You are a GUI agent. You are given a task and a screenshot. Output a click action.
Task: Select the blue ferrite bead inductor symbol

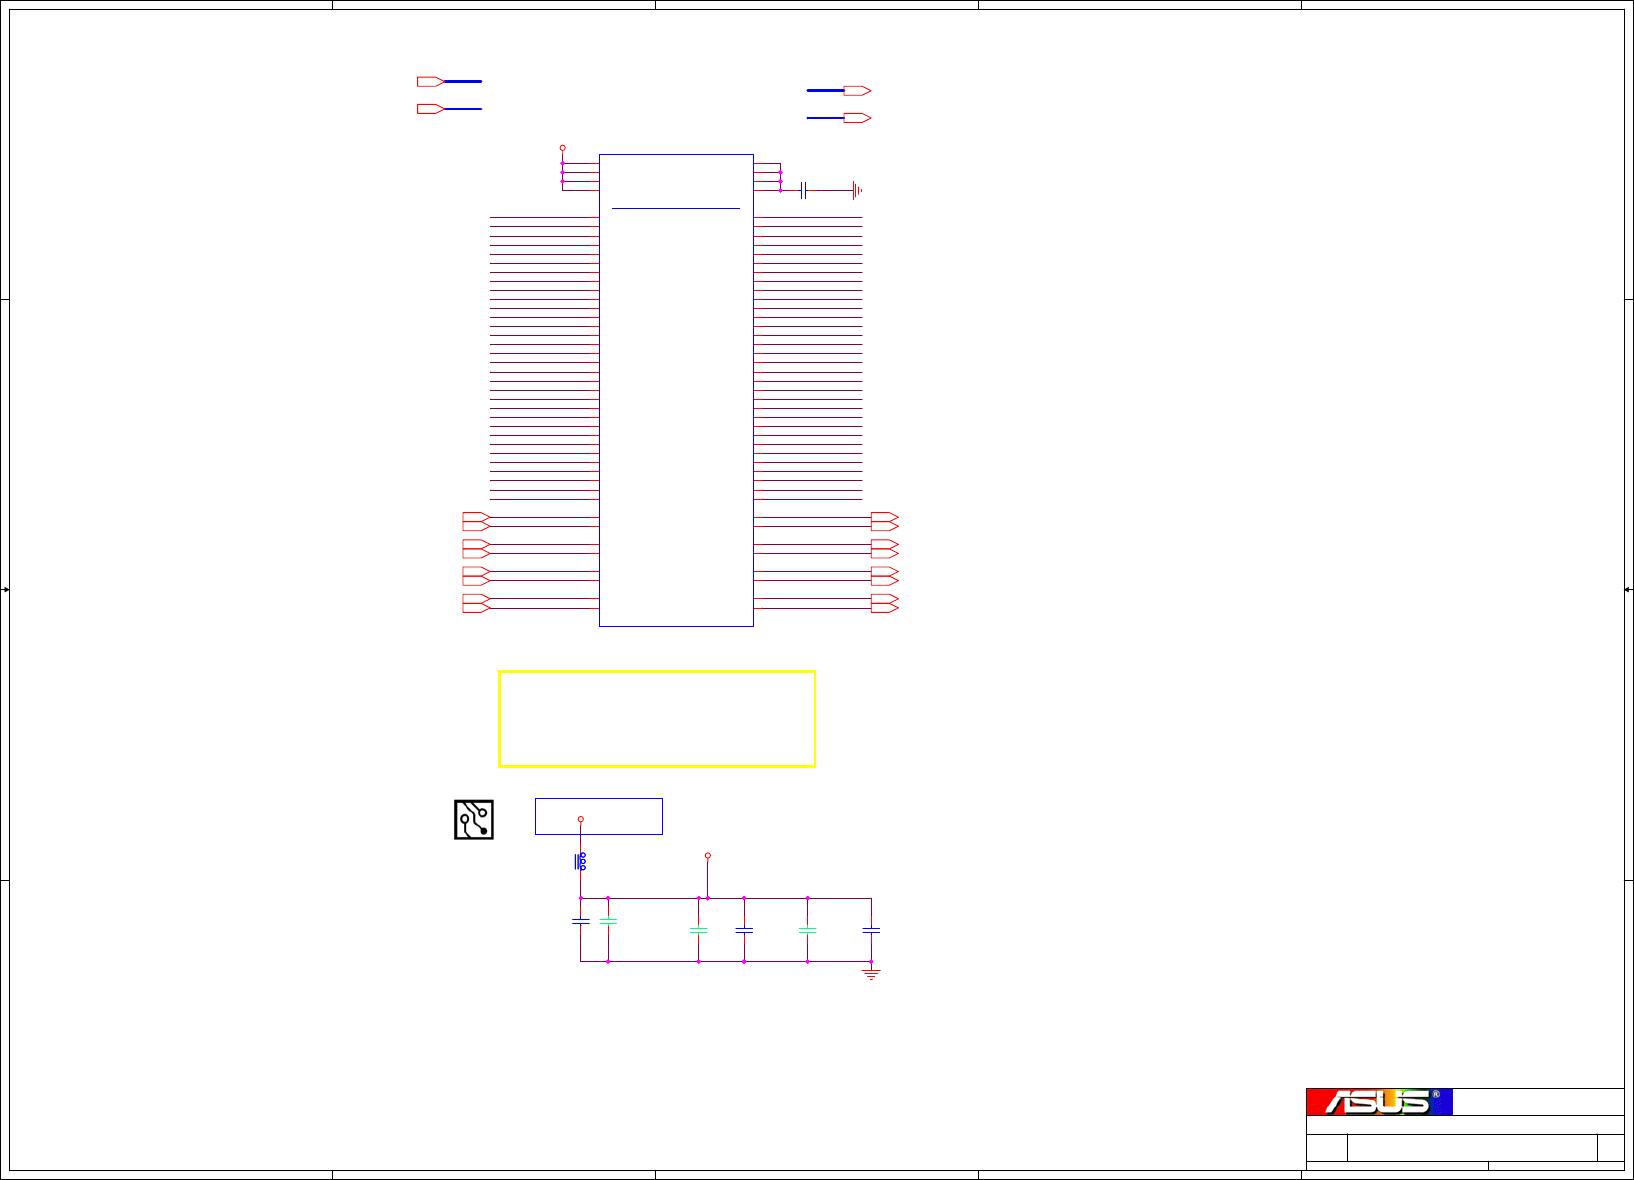pos(580,861)
